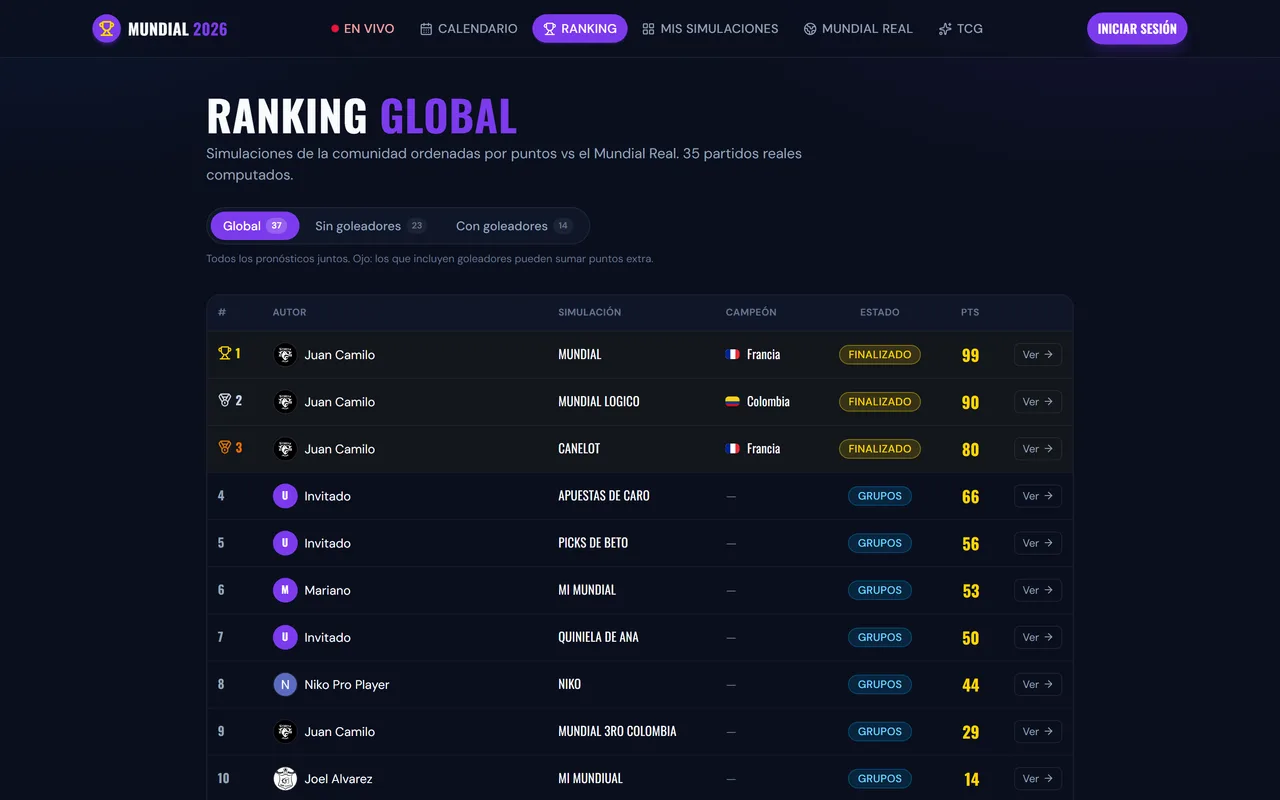1280x800 pixels.
Task: Click Juan Camilo's avatar in the CANELOT row
Action: point(285,449)
